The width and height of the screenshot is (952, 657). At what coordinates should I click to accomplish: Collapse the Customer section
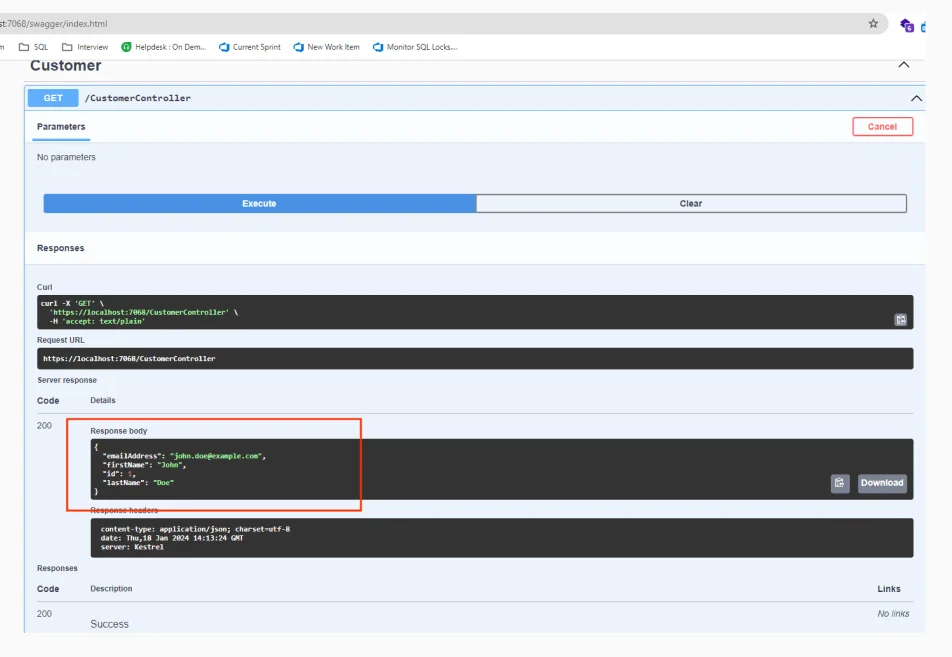tap(903, 64)
